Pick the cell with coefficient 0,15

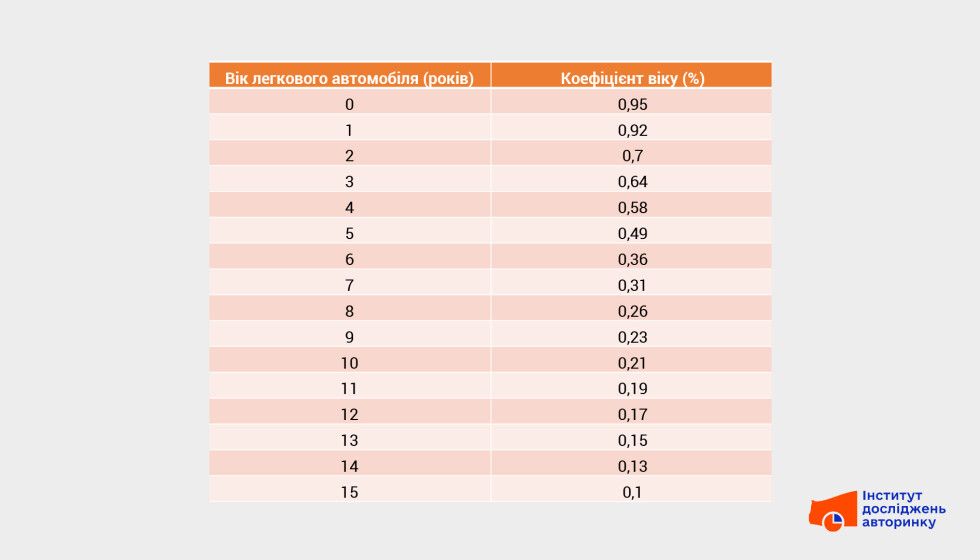(x=632, y=441)
